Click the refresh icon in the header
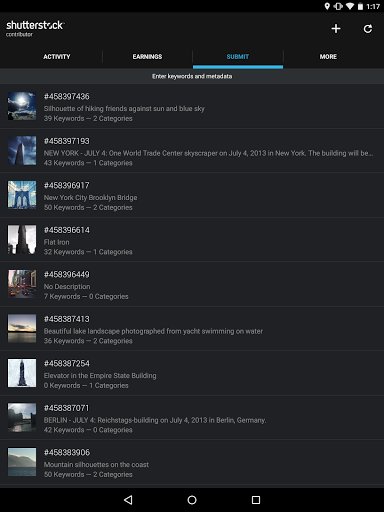Image resolution: width=384 pixels, height=512 pixels. [x=368, y=29]
